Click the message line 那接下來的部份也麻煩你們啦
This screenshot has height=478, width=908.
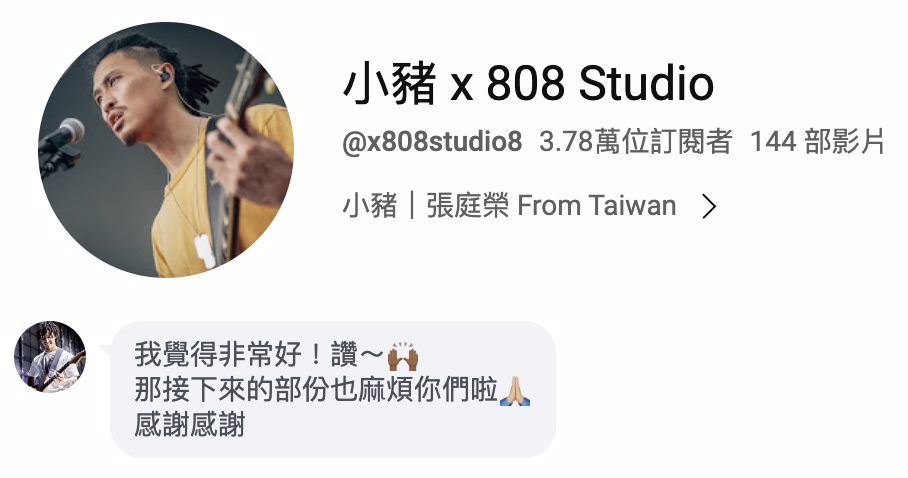click(316, 389)
